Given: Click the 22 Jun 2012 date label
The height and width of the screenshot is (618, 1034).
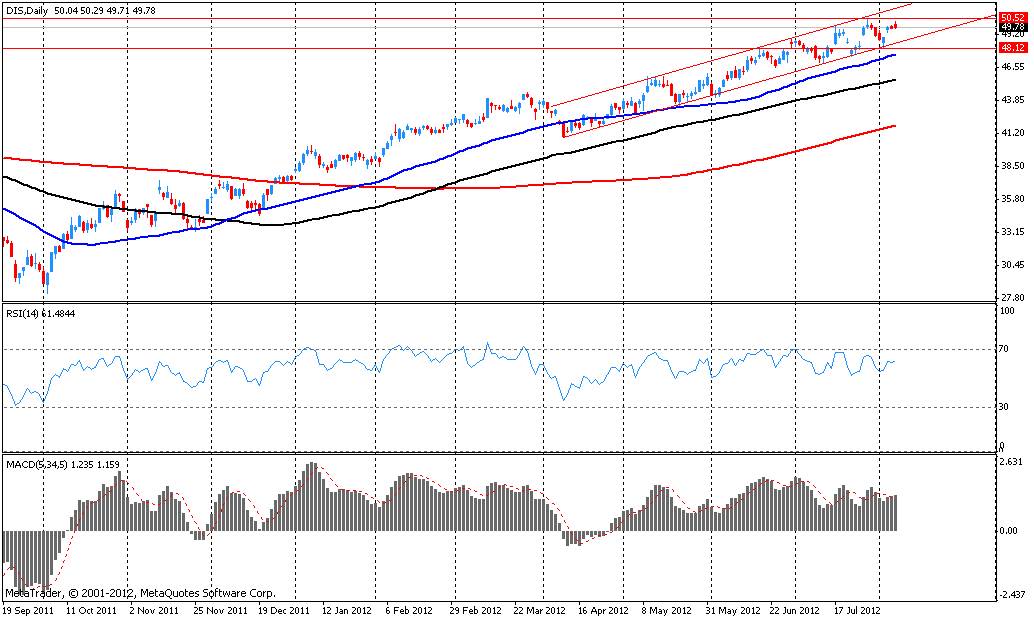Looking at the screenshot, I should 795,610.
